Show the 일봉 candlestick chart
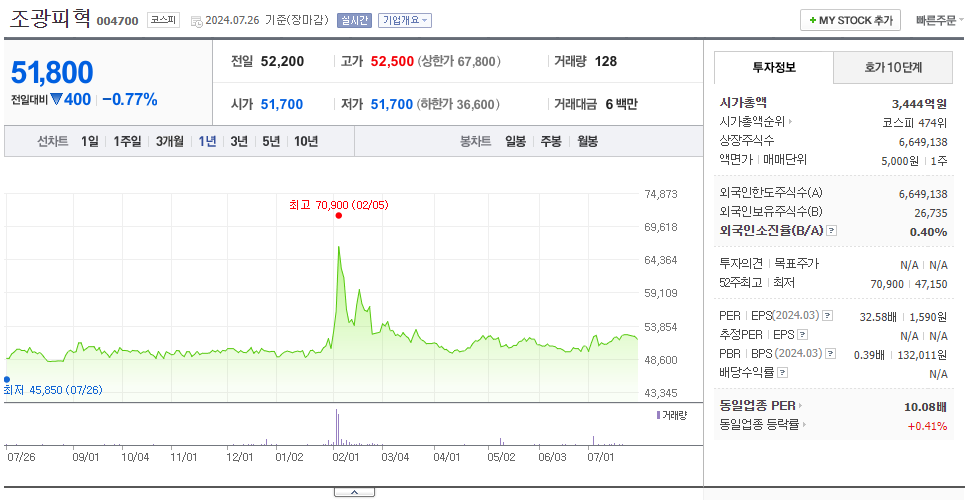 (x=515, y=141)
